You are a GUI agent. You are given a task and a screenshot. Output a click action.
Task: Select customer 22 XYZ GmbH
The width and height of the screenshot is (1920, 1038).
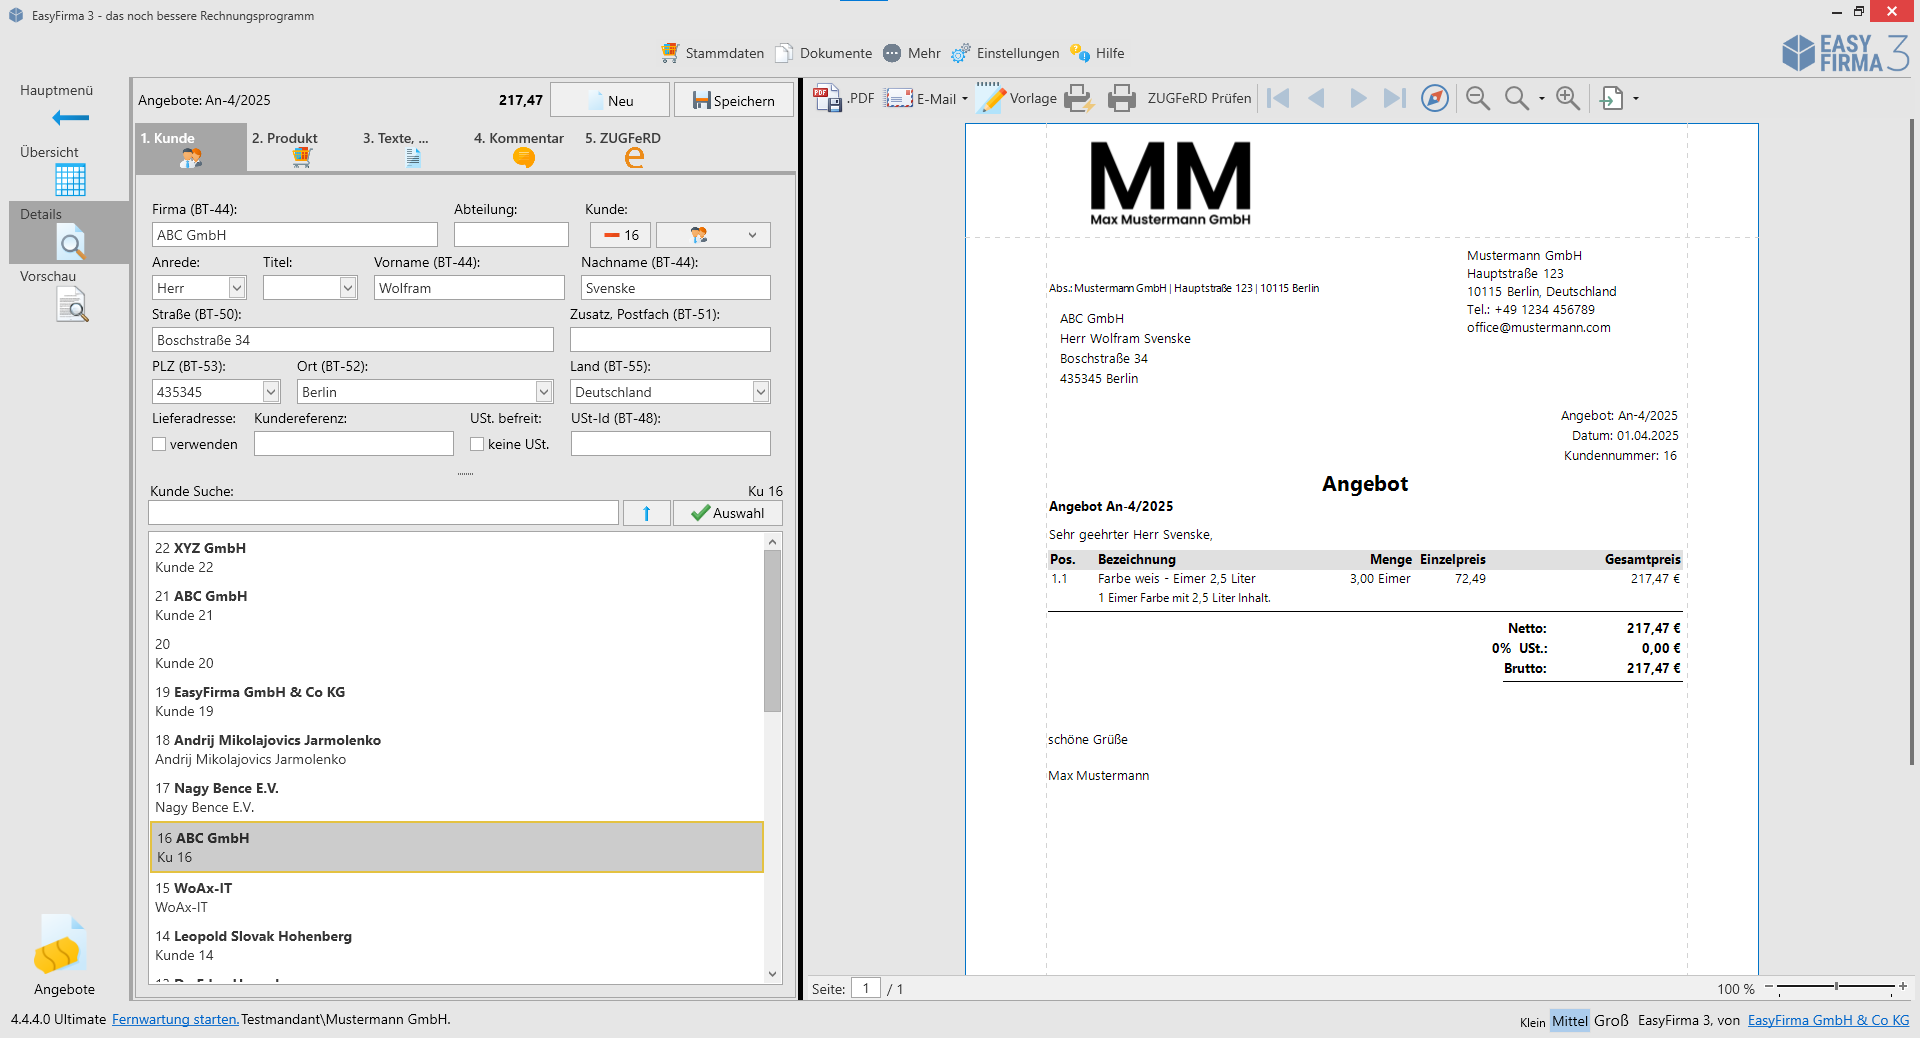coord(456,557)
